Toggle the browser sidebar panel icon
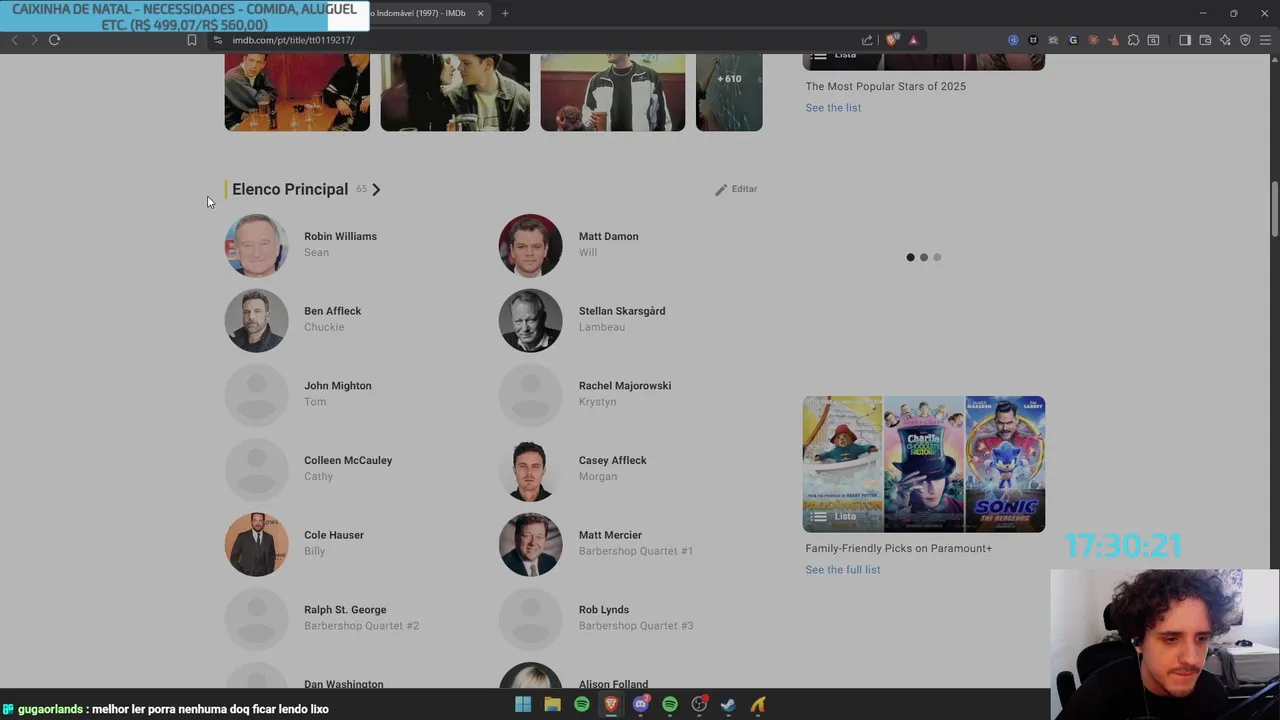This screenshot has width=1280, height=720. click(x=1185, y=40)
